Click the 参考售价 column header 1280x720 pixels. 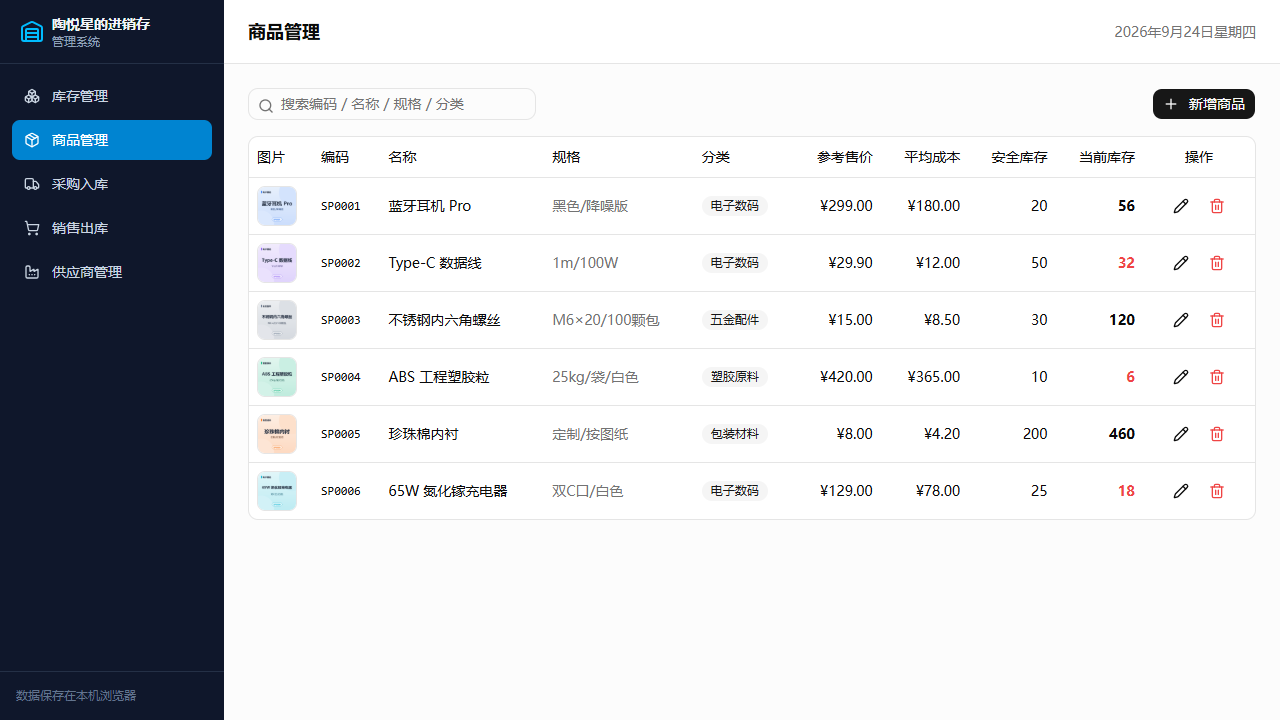pyautogui.click(x=845, y=157)
